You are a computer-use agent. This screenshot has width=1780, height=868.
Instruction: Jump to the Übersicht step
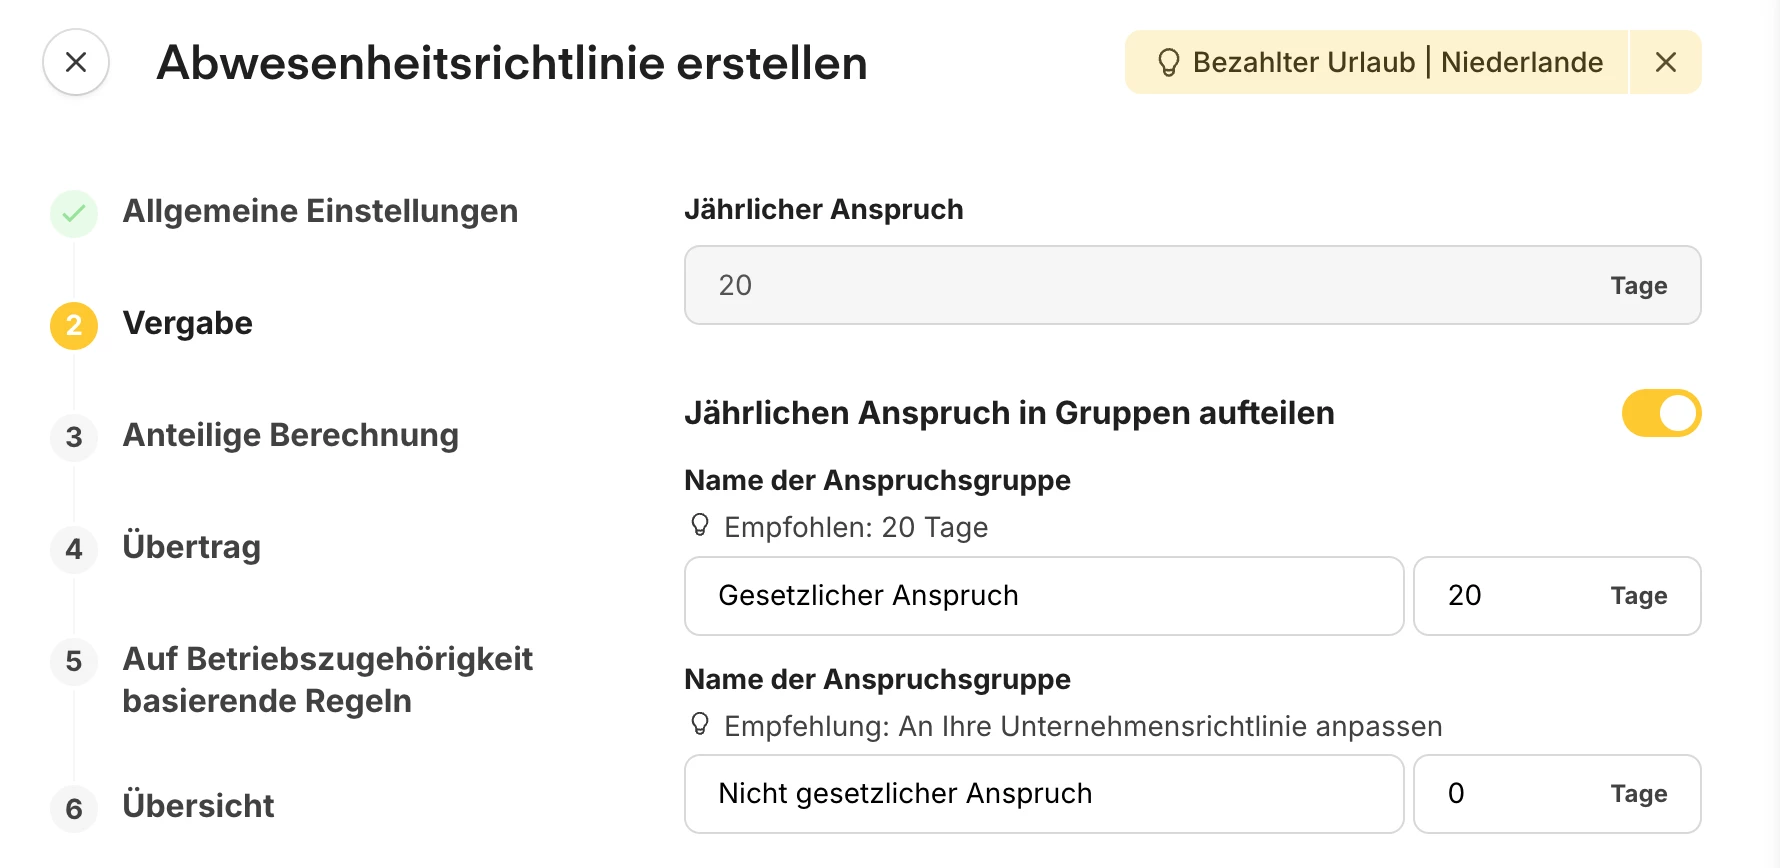point(198,806)
